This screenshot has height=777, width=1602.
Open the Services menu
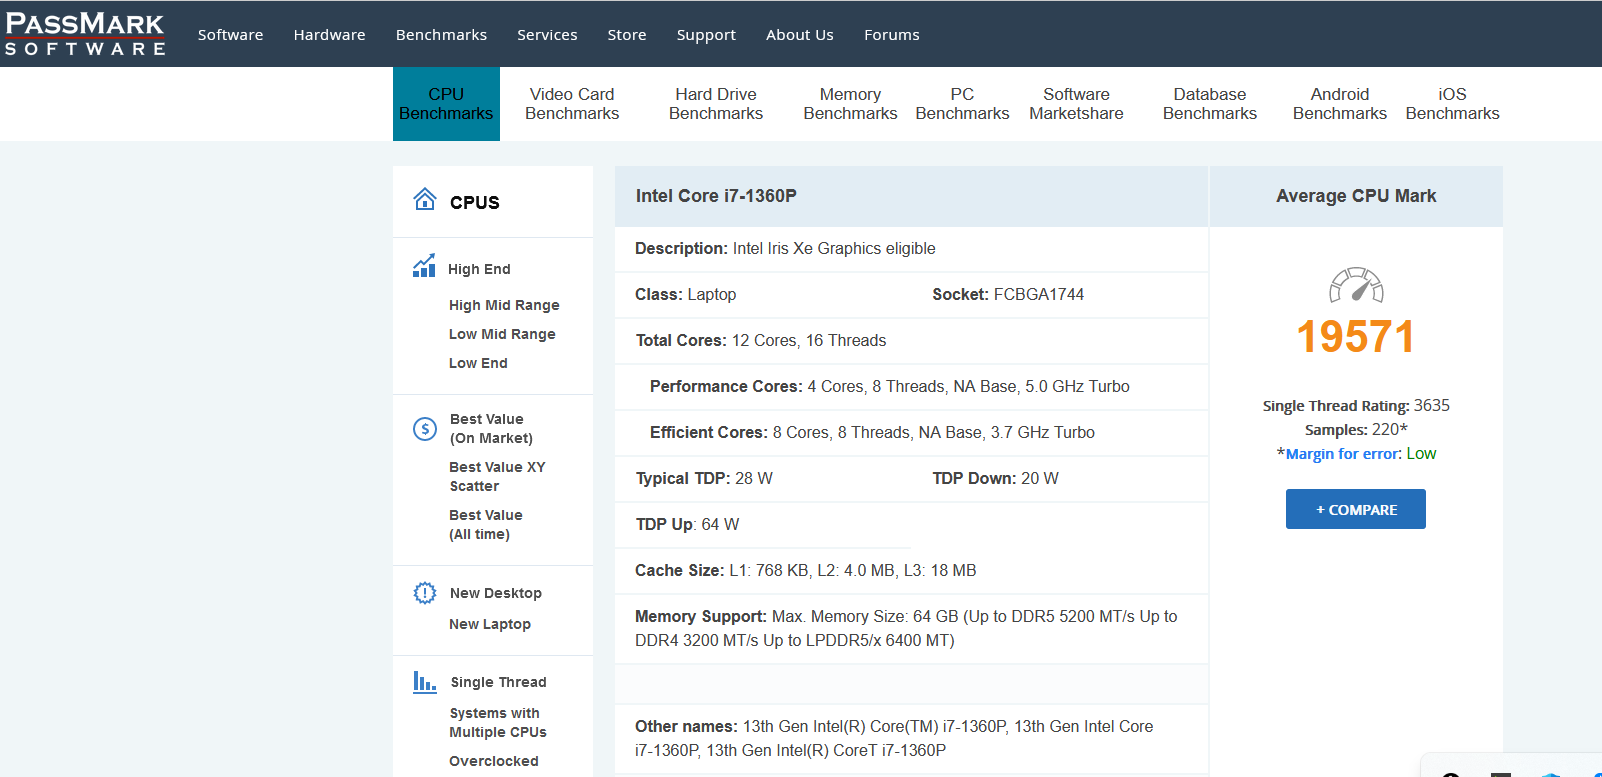click(547, 34)
